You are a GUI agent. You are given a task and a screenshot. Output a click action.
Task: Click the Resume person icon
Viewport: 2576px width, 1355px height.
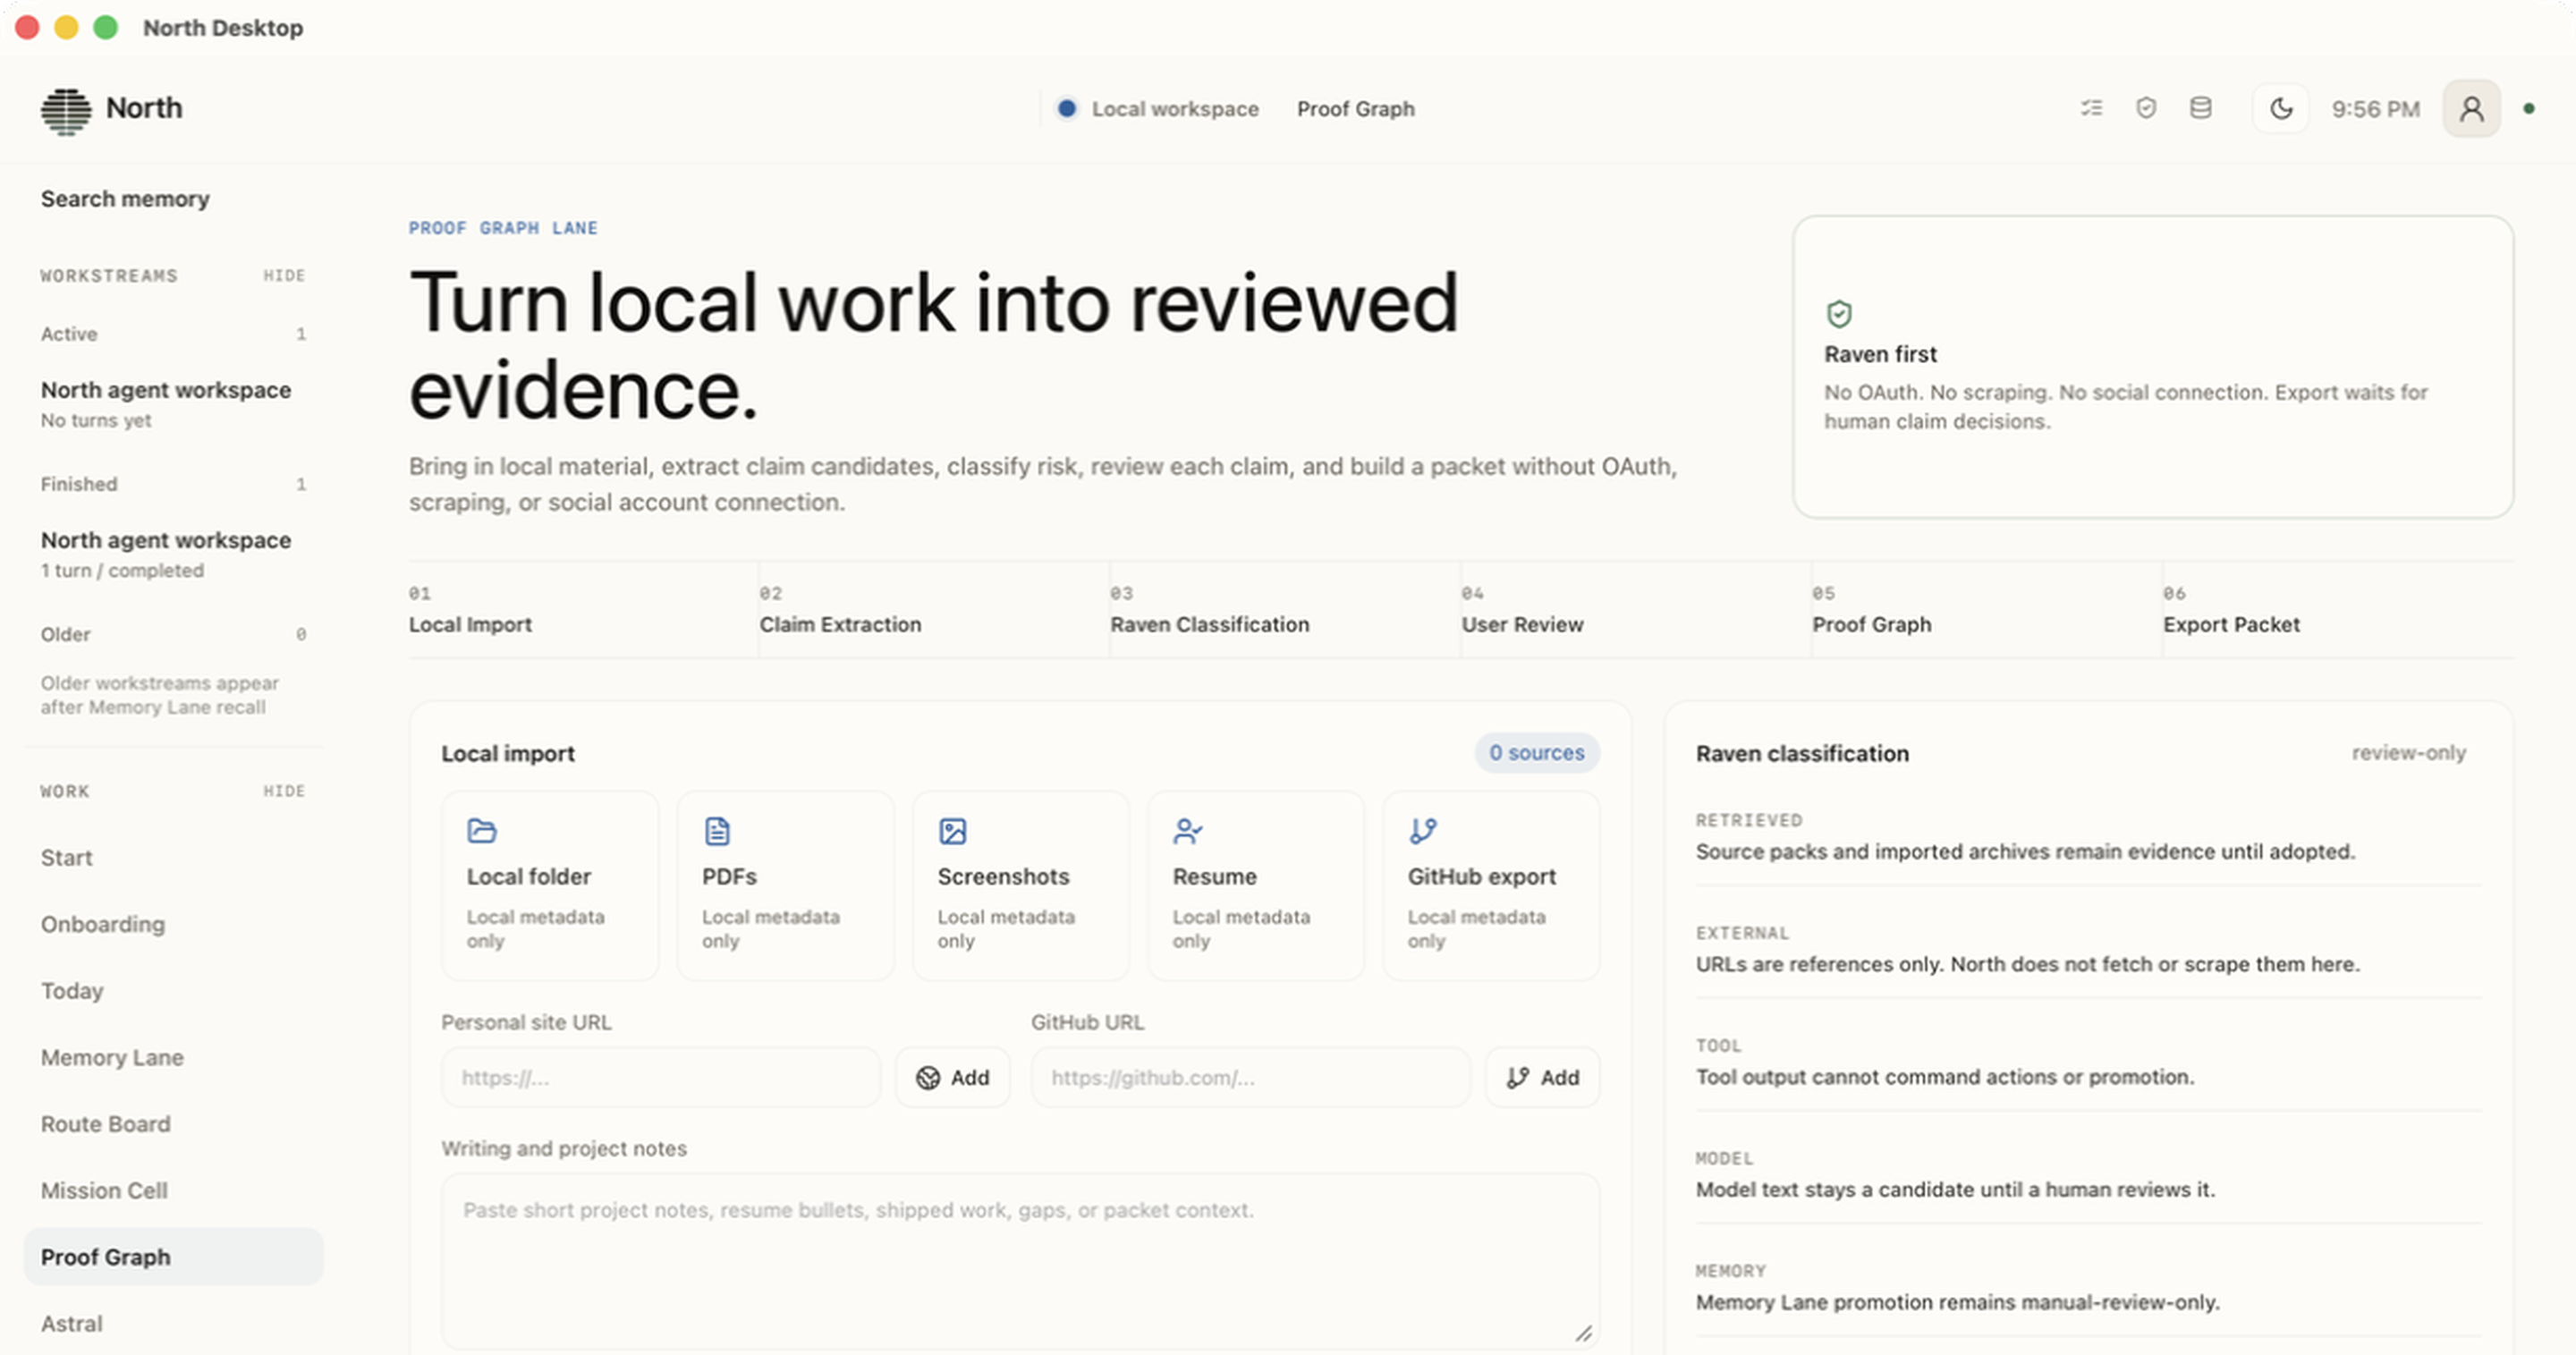click(x=1187, y=830)
